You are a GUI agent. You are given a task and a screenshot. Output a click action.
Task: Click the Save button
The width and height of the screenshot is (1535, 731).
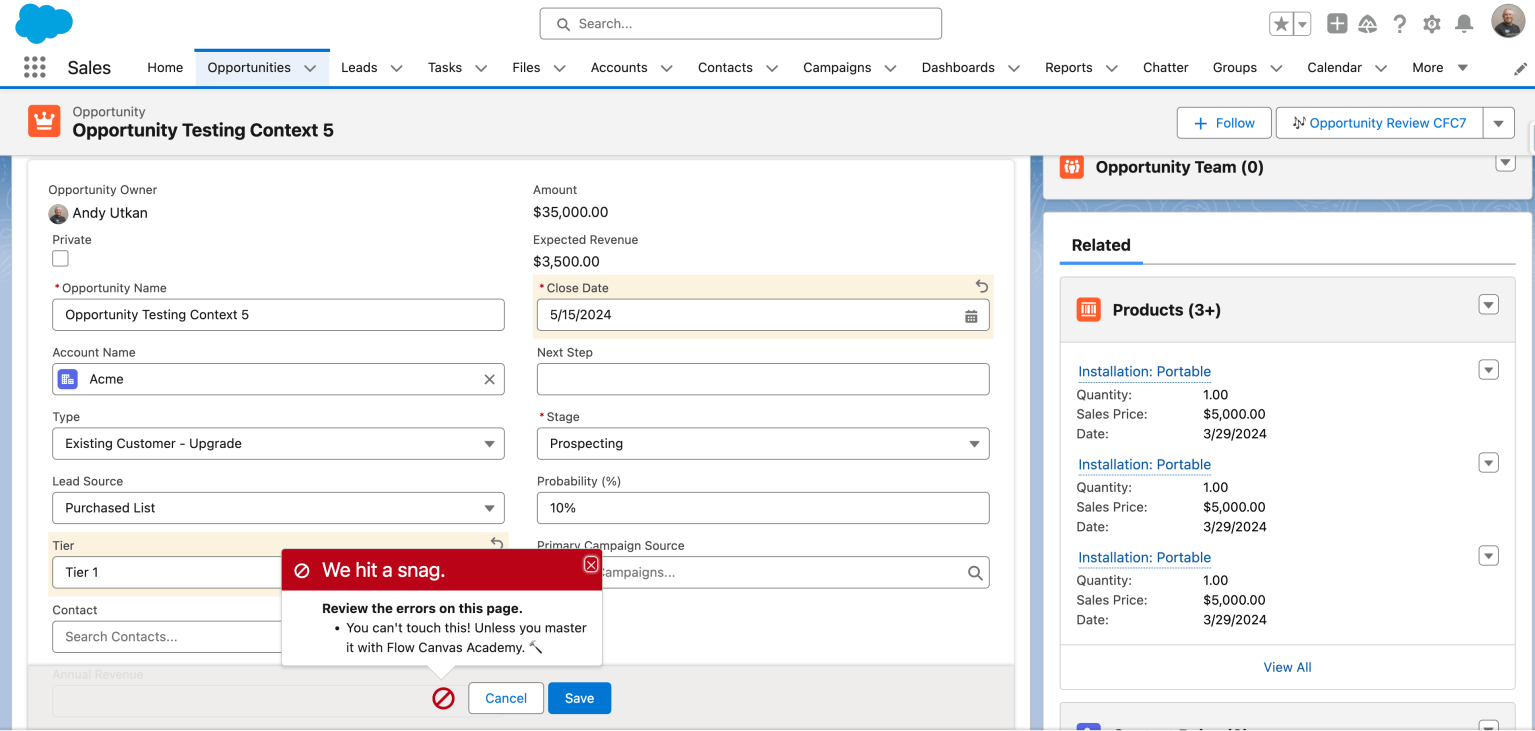[579, 698]
